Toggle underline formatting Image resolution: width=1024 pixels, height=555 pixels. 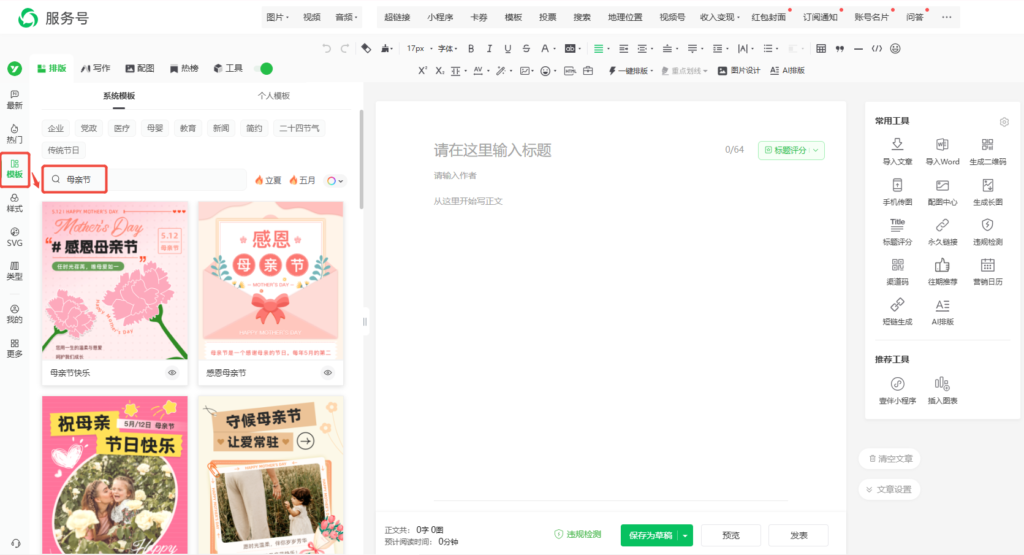(507, 48)
